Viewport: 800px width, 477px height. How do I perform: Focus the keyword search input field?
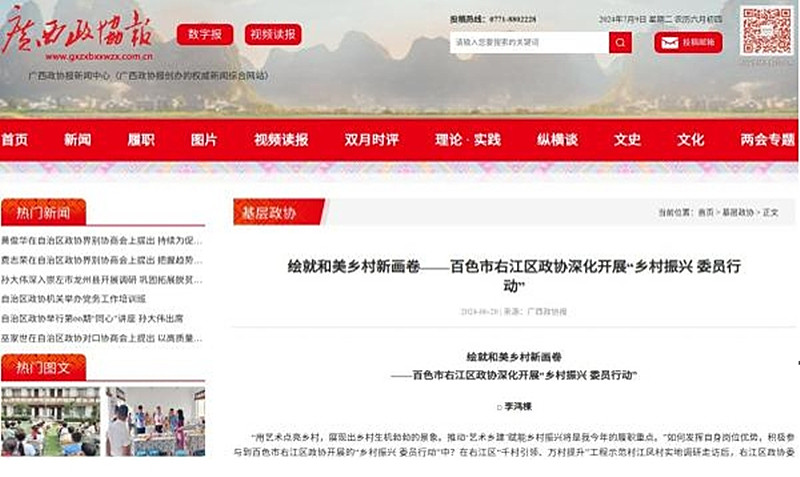point(529,42)
